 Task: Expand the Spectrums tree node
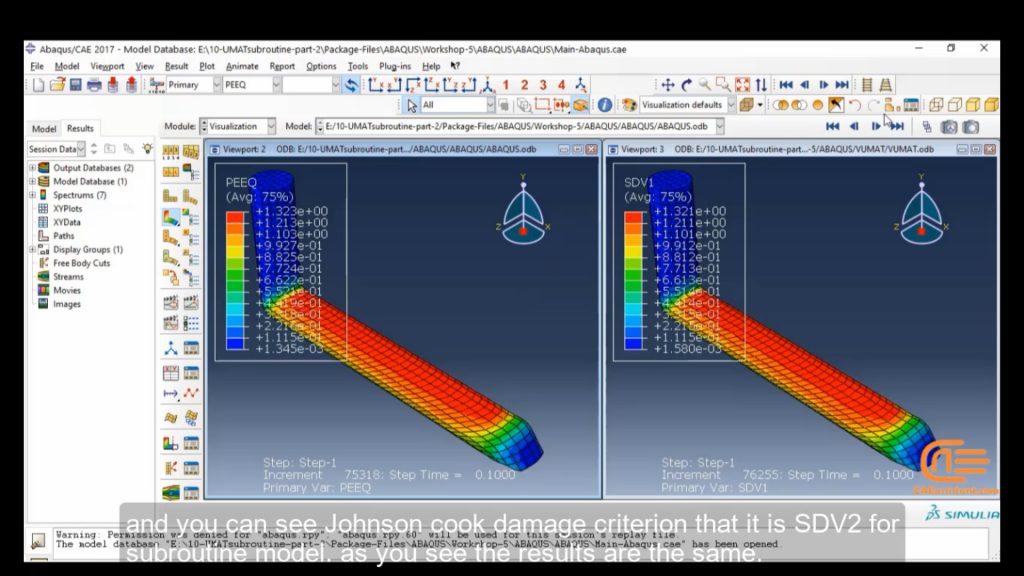coord(31,195)
